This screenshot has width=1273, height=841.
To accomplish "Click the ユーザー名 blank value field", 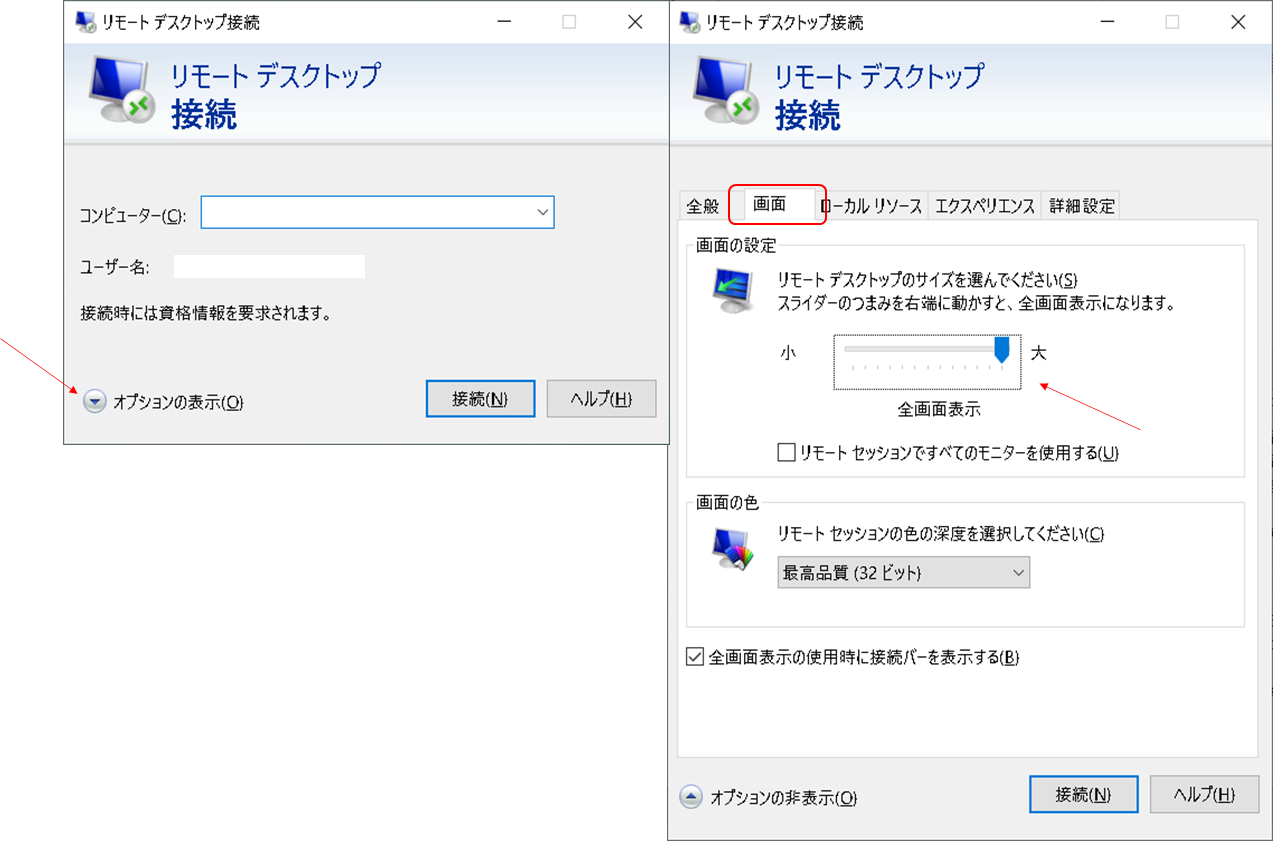I will tap(269, 266).
